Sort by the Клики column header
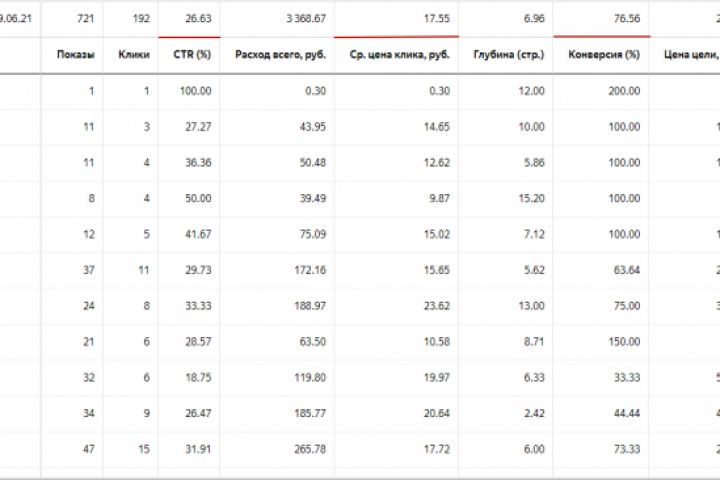Screen dimensions: 720x480 (x=134, y=55)
